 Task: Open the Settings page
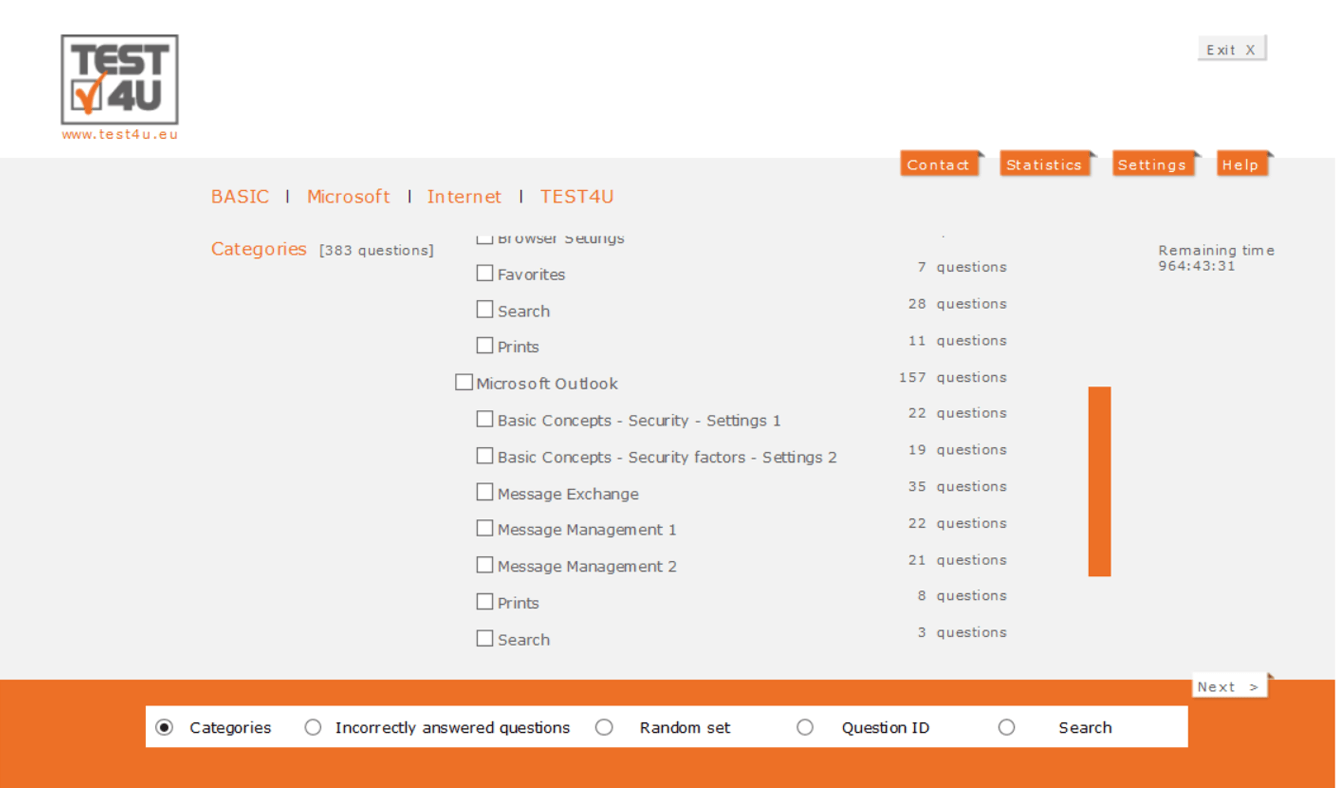[x=1153, y=165]
